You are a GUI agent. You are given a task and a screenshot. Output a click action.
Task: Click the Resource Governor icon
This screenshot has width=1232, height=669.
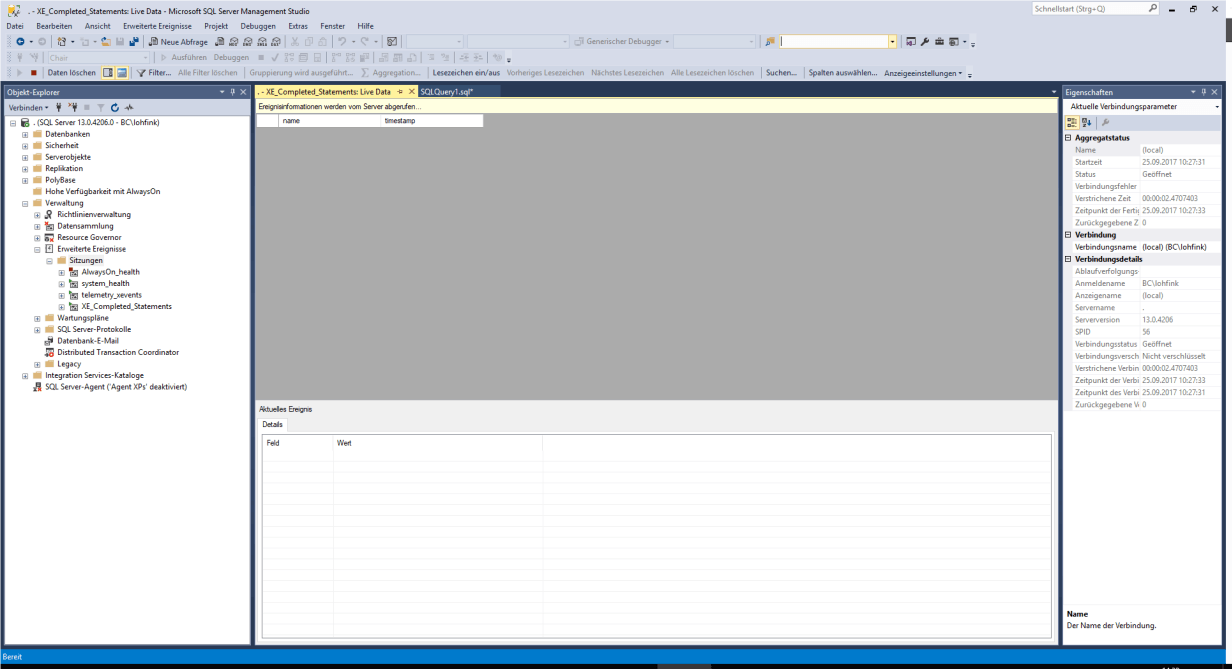tap(49, 237)
